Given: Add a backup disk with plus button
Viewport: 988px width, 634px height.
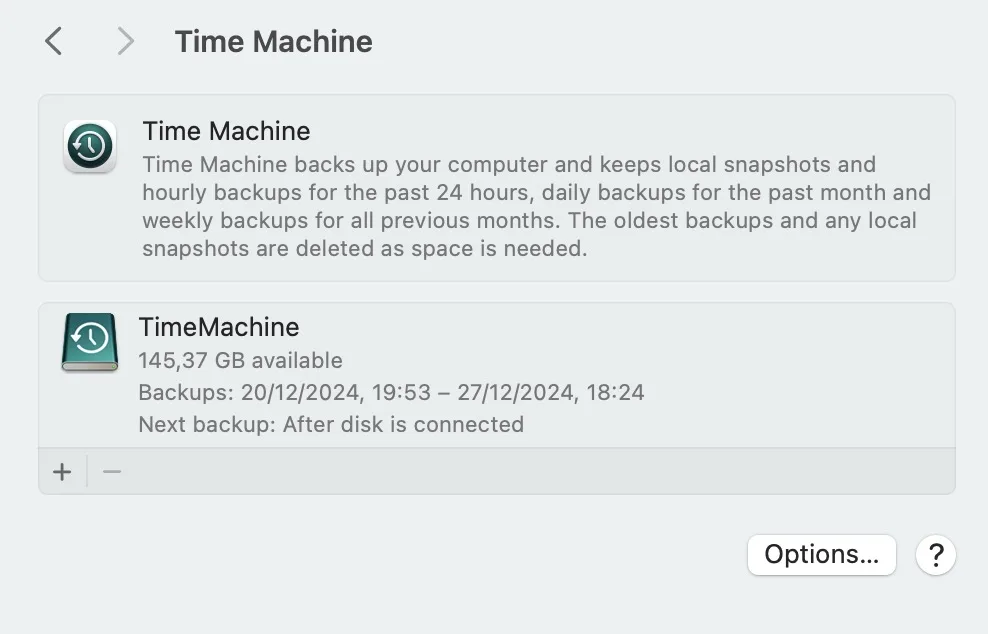Looking at the screenshot, I should pyautogui.click(x=62, y=471).
